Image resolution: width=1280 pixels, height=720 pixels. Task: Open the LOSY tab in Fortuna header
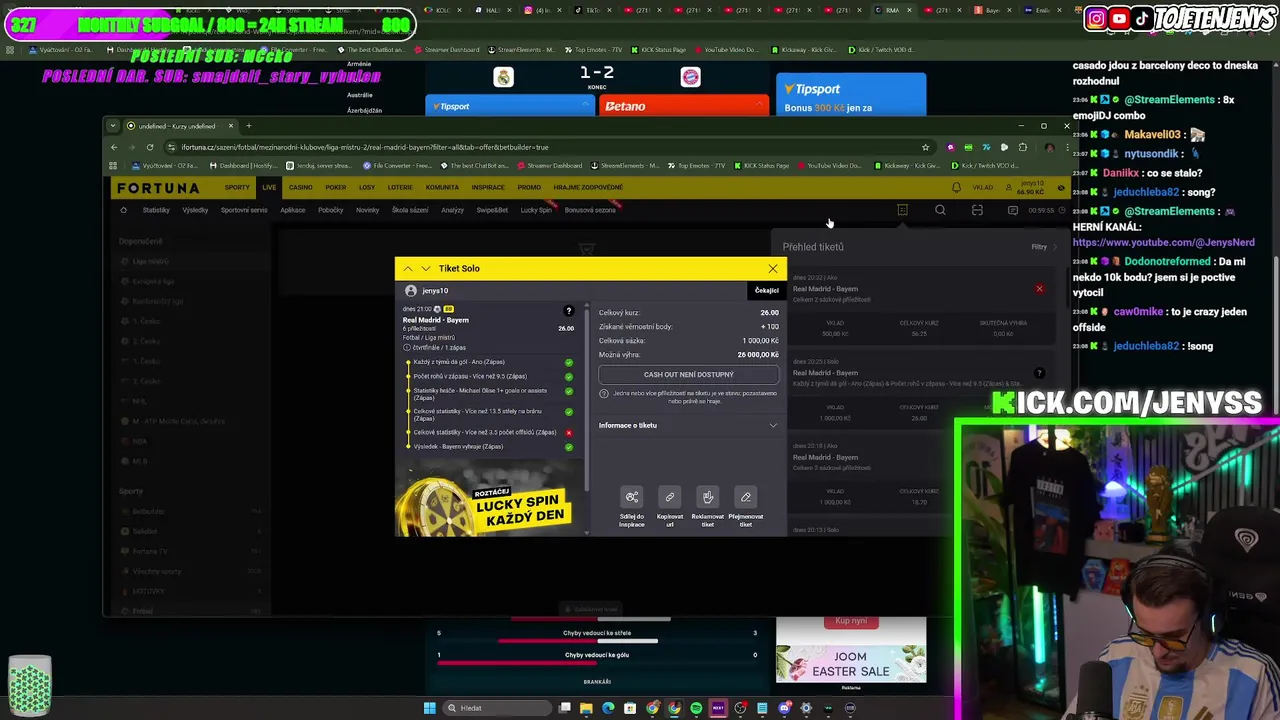click(367, 187)
